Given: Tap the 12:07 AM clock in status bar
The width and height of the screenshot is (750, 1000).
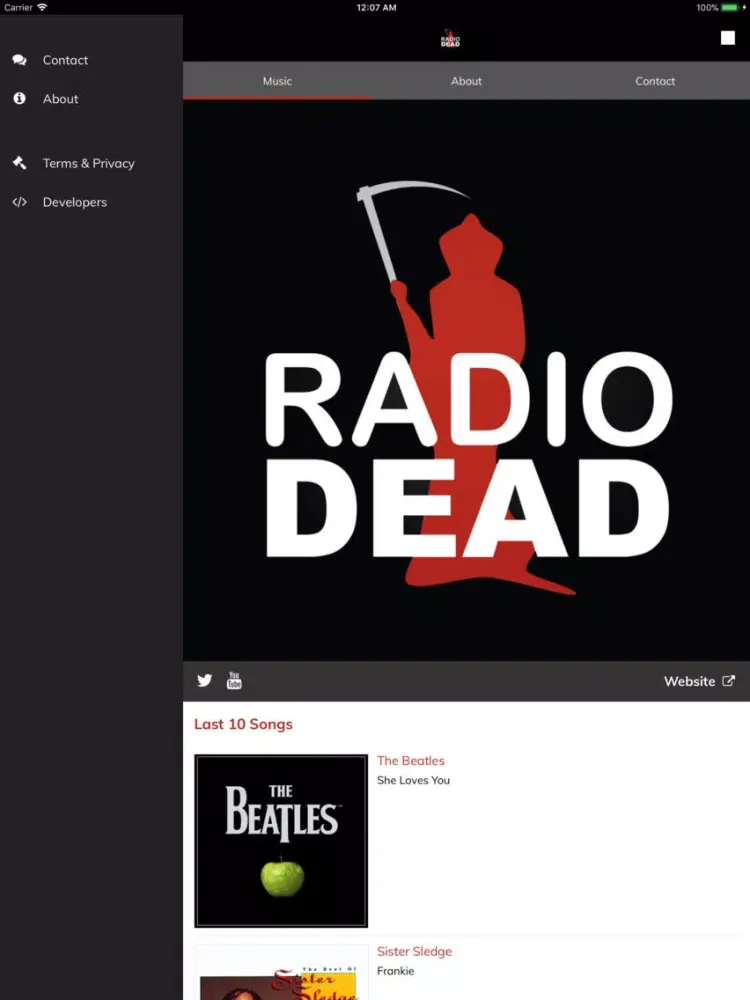Looking at the screenshot, I should (x=376, y=8).
